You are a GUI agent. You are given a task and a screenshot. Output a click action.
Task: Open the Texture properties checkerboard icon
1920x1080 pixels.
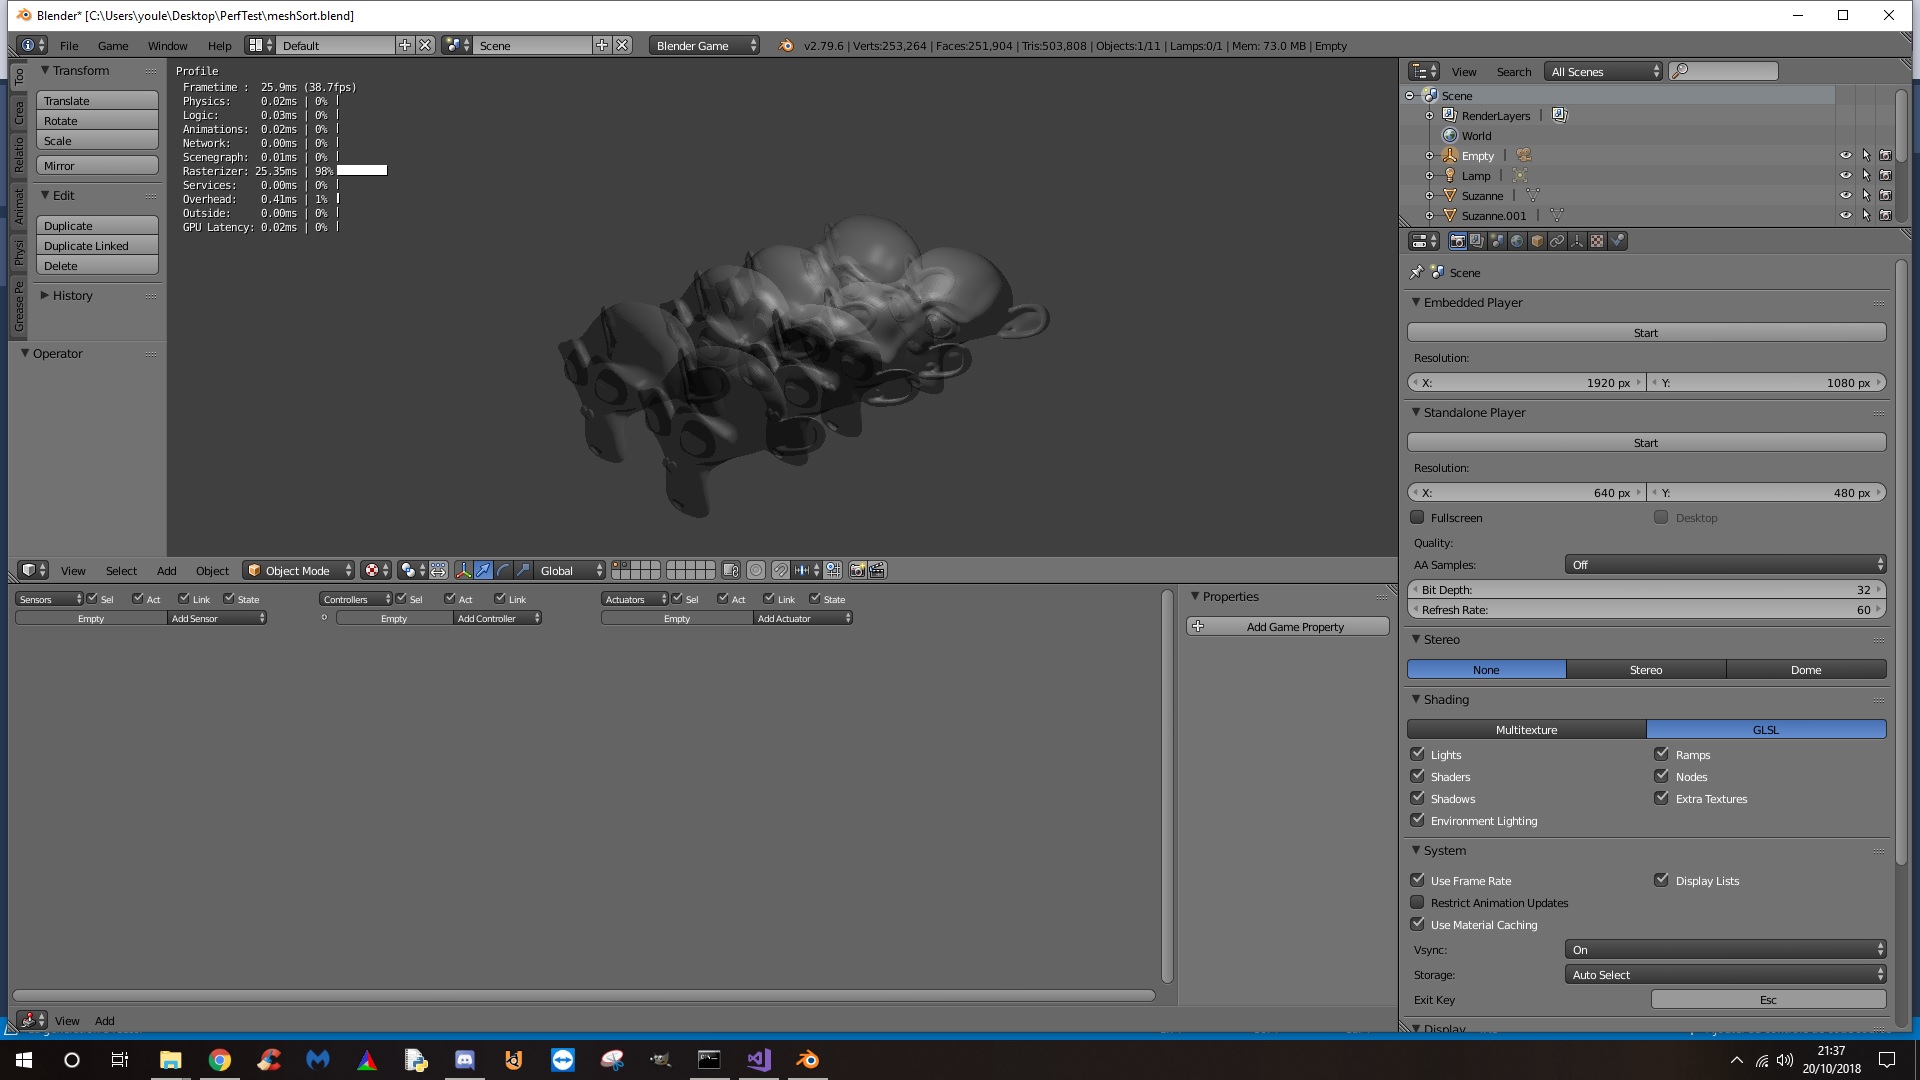coord(1597,241)
